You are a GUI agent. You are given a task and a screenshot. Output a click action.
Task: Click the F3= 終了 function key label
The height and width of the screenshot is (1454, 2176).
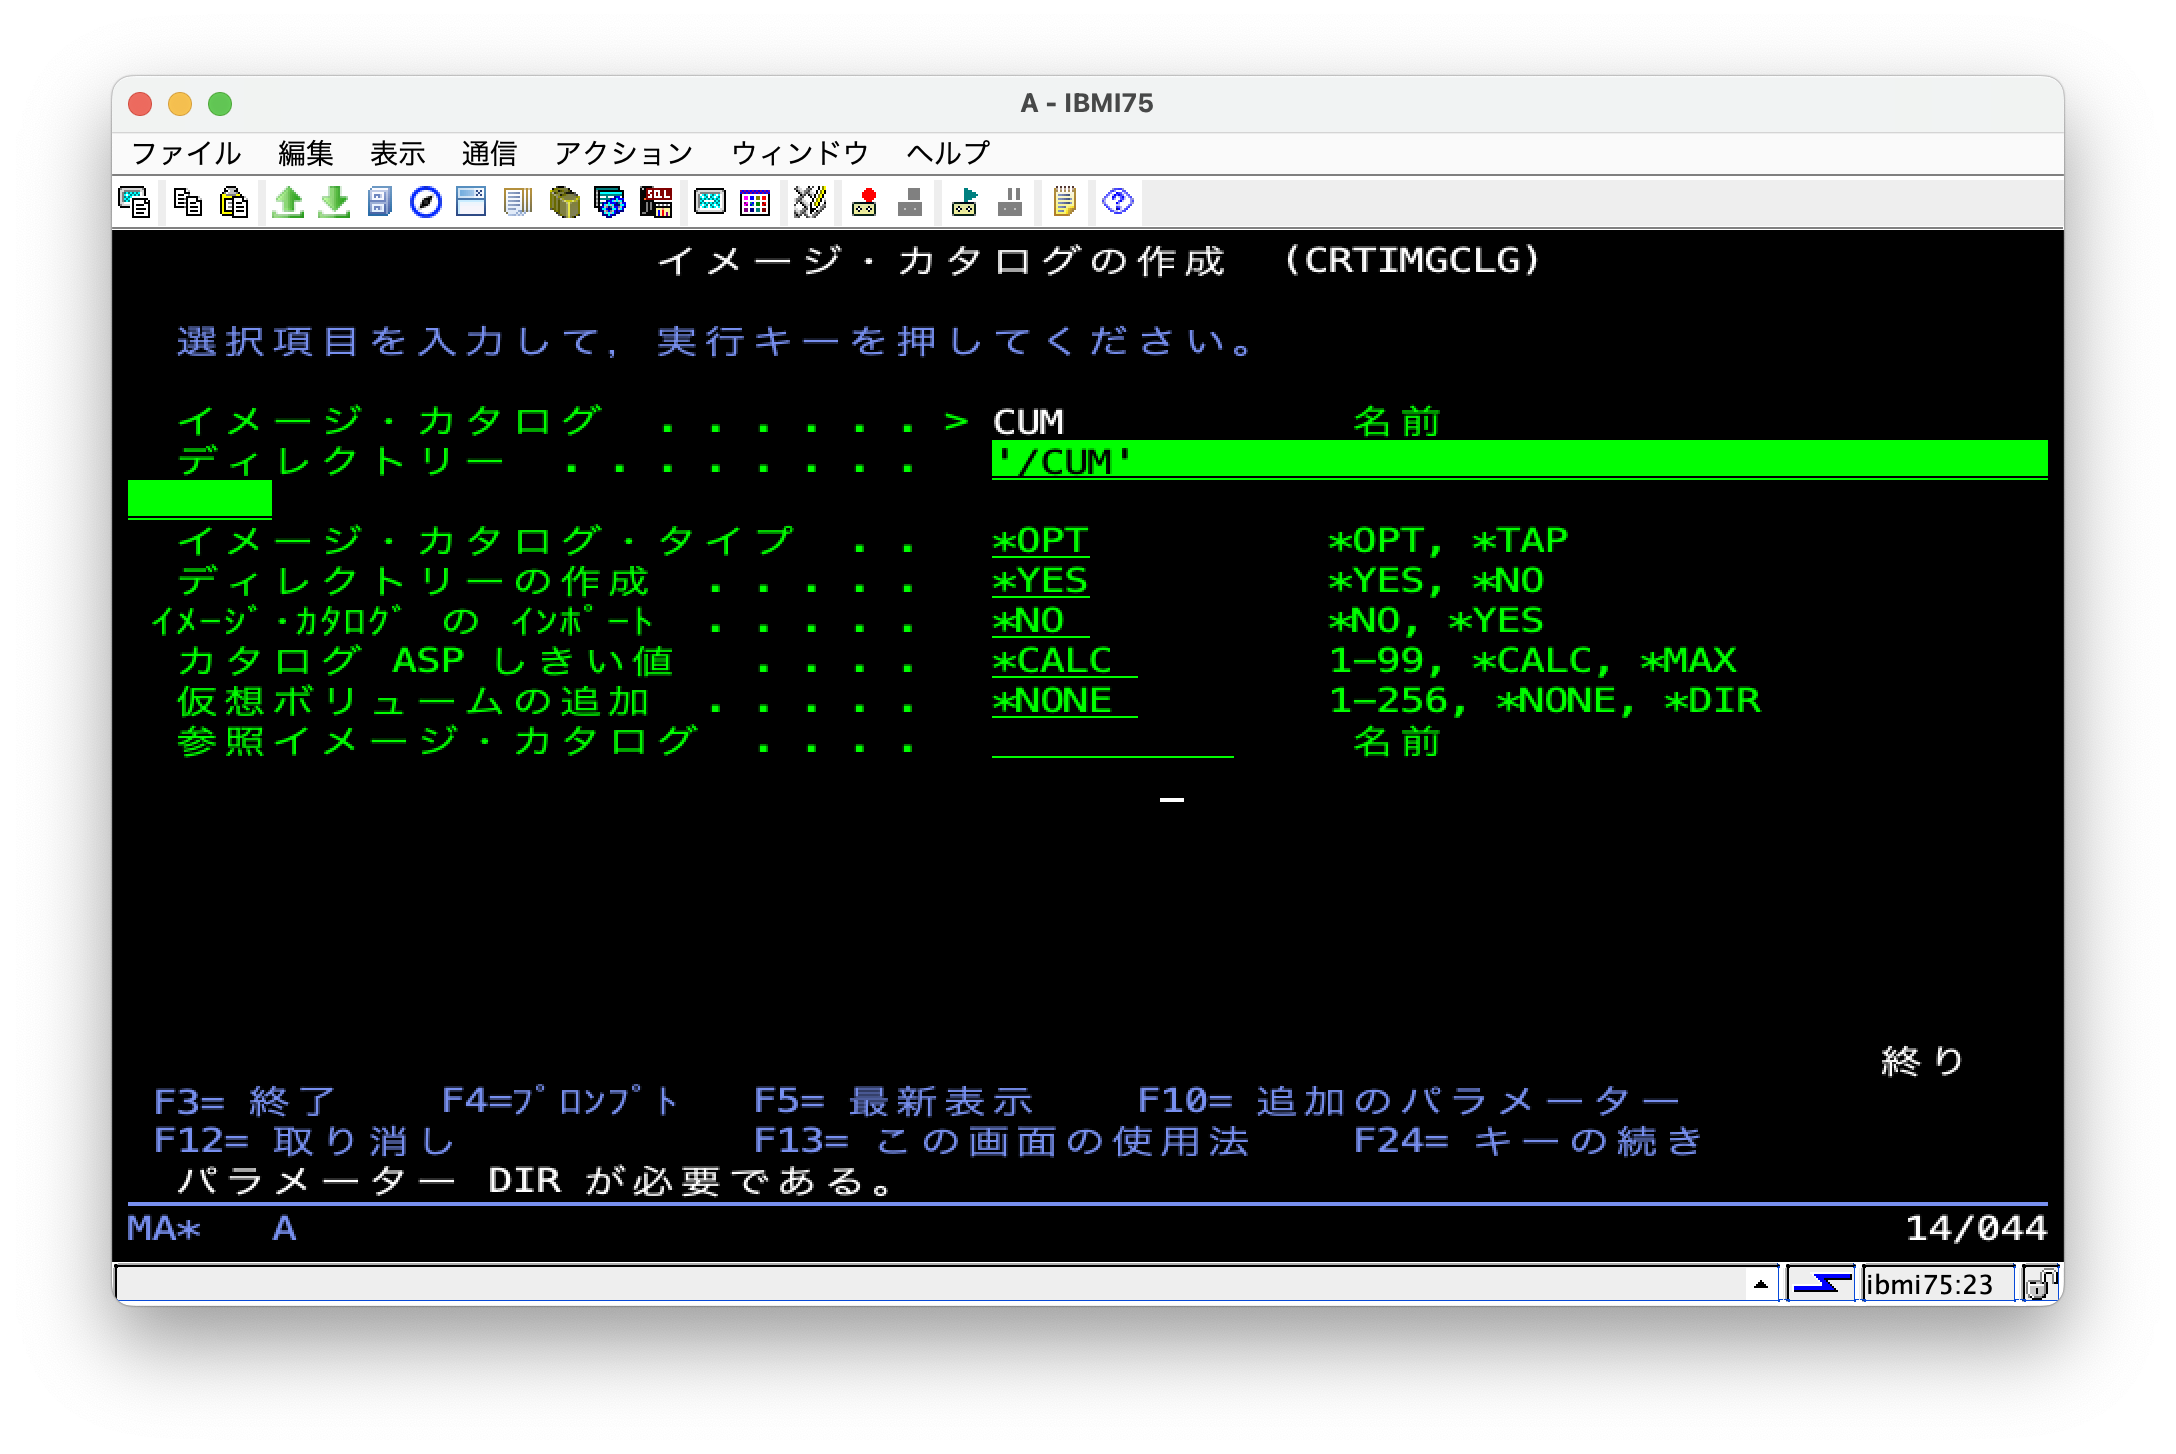[244, 1101]
